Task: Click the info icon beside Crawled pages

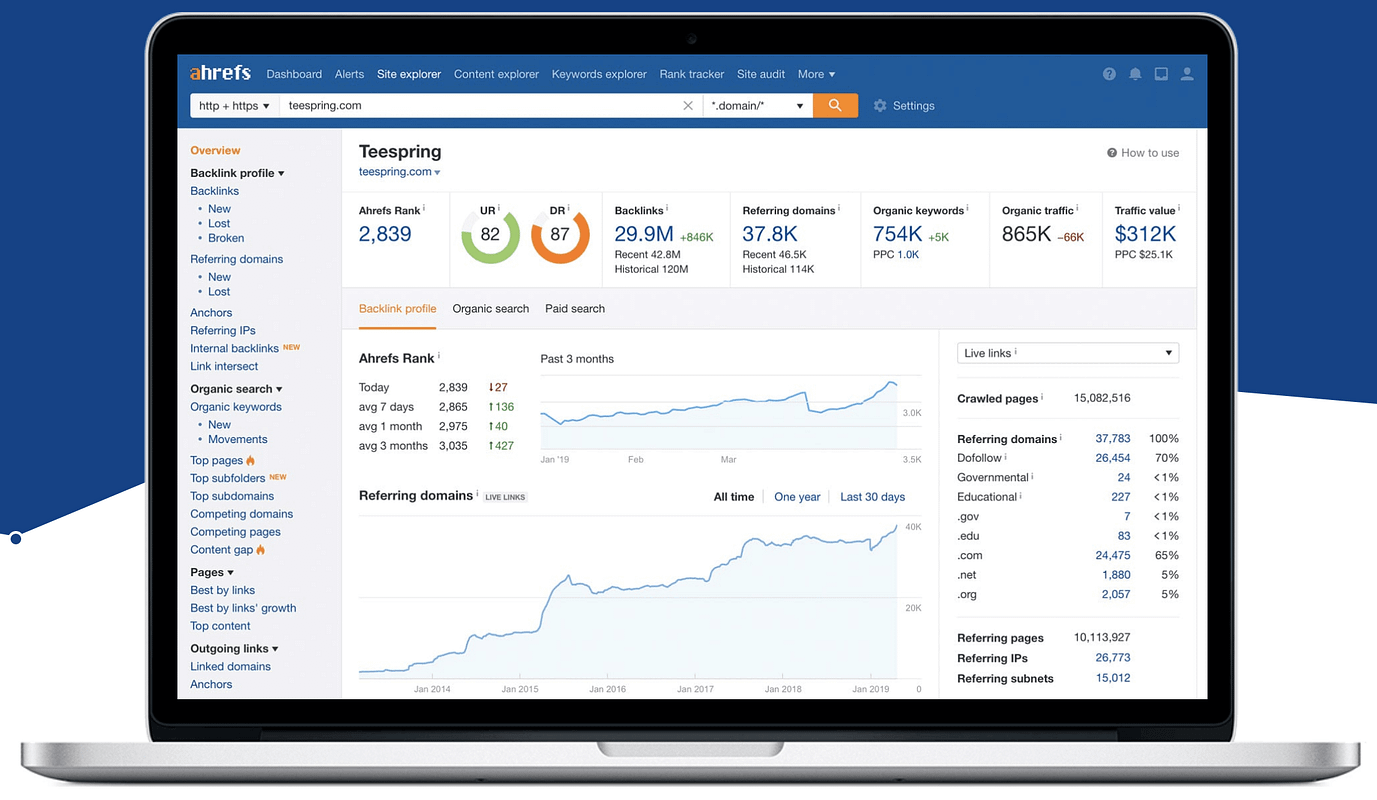Action: pos(1042,397)
